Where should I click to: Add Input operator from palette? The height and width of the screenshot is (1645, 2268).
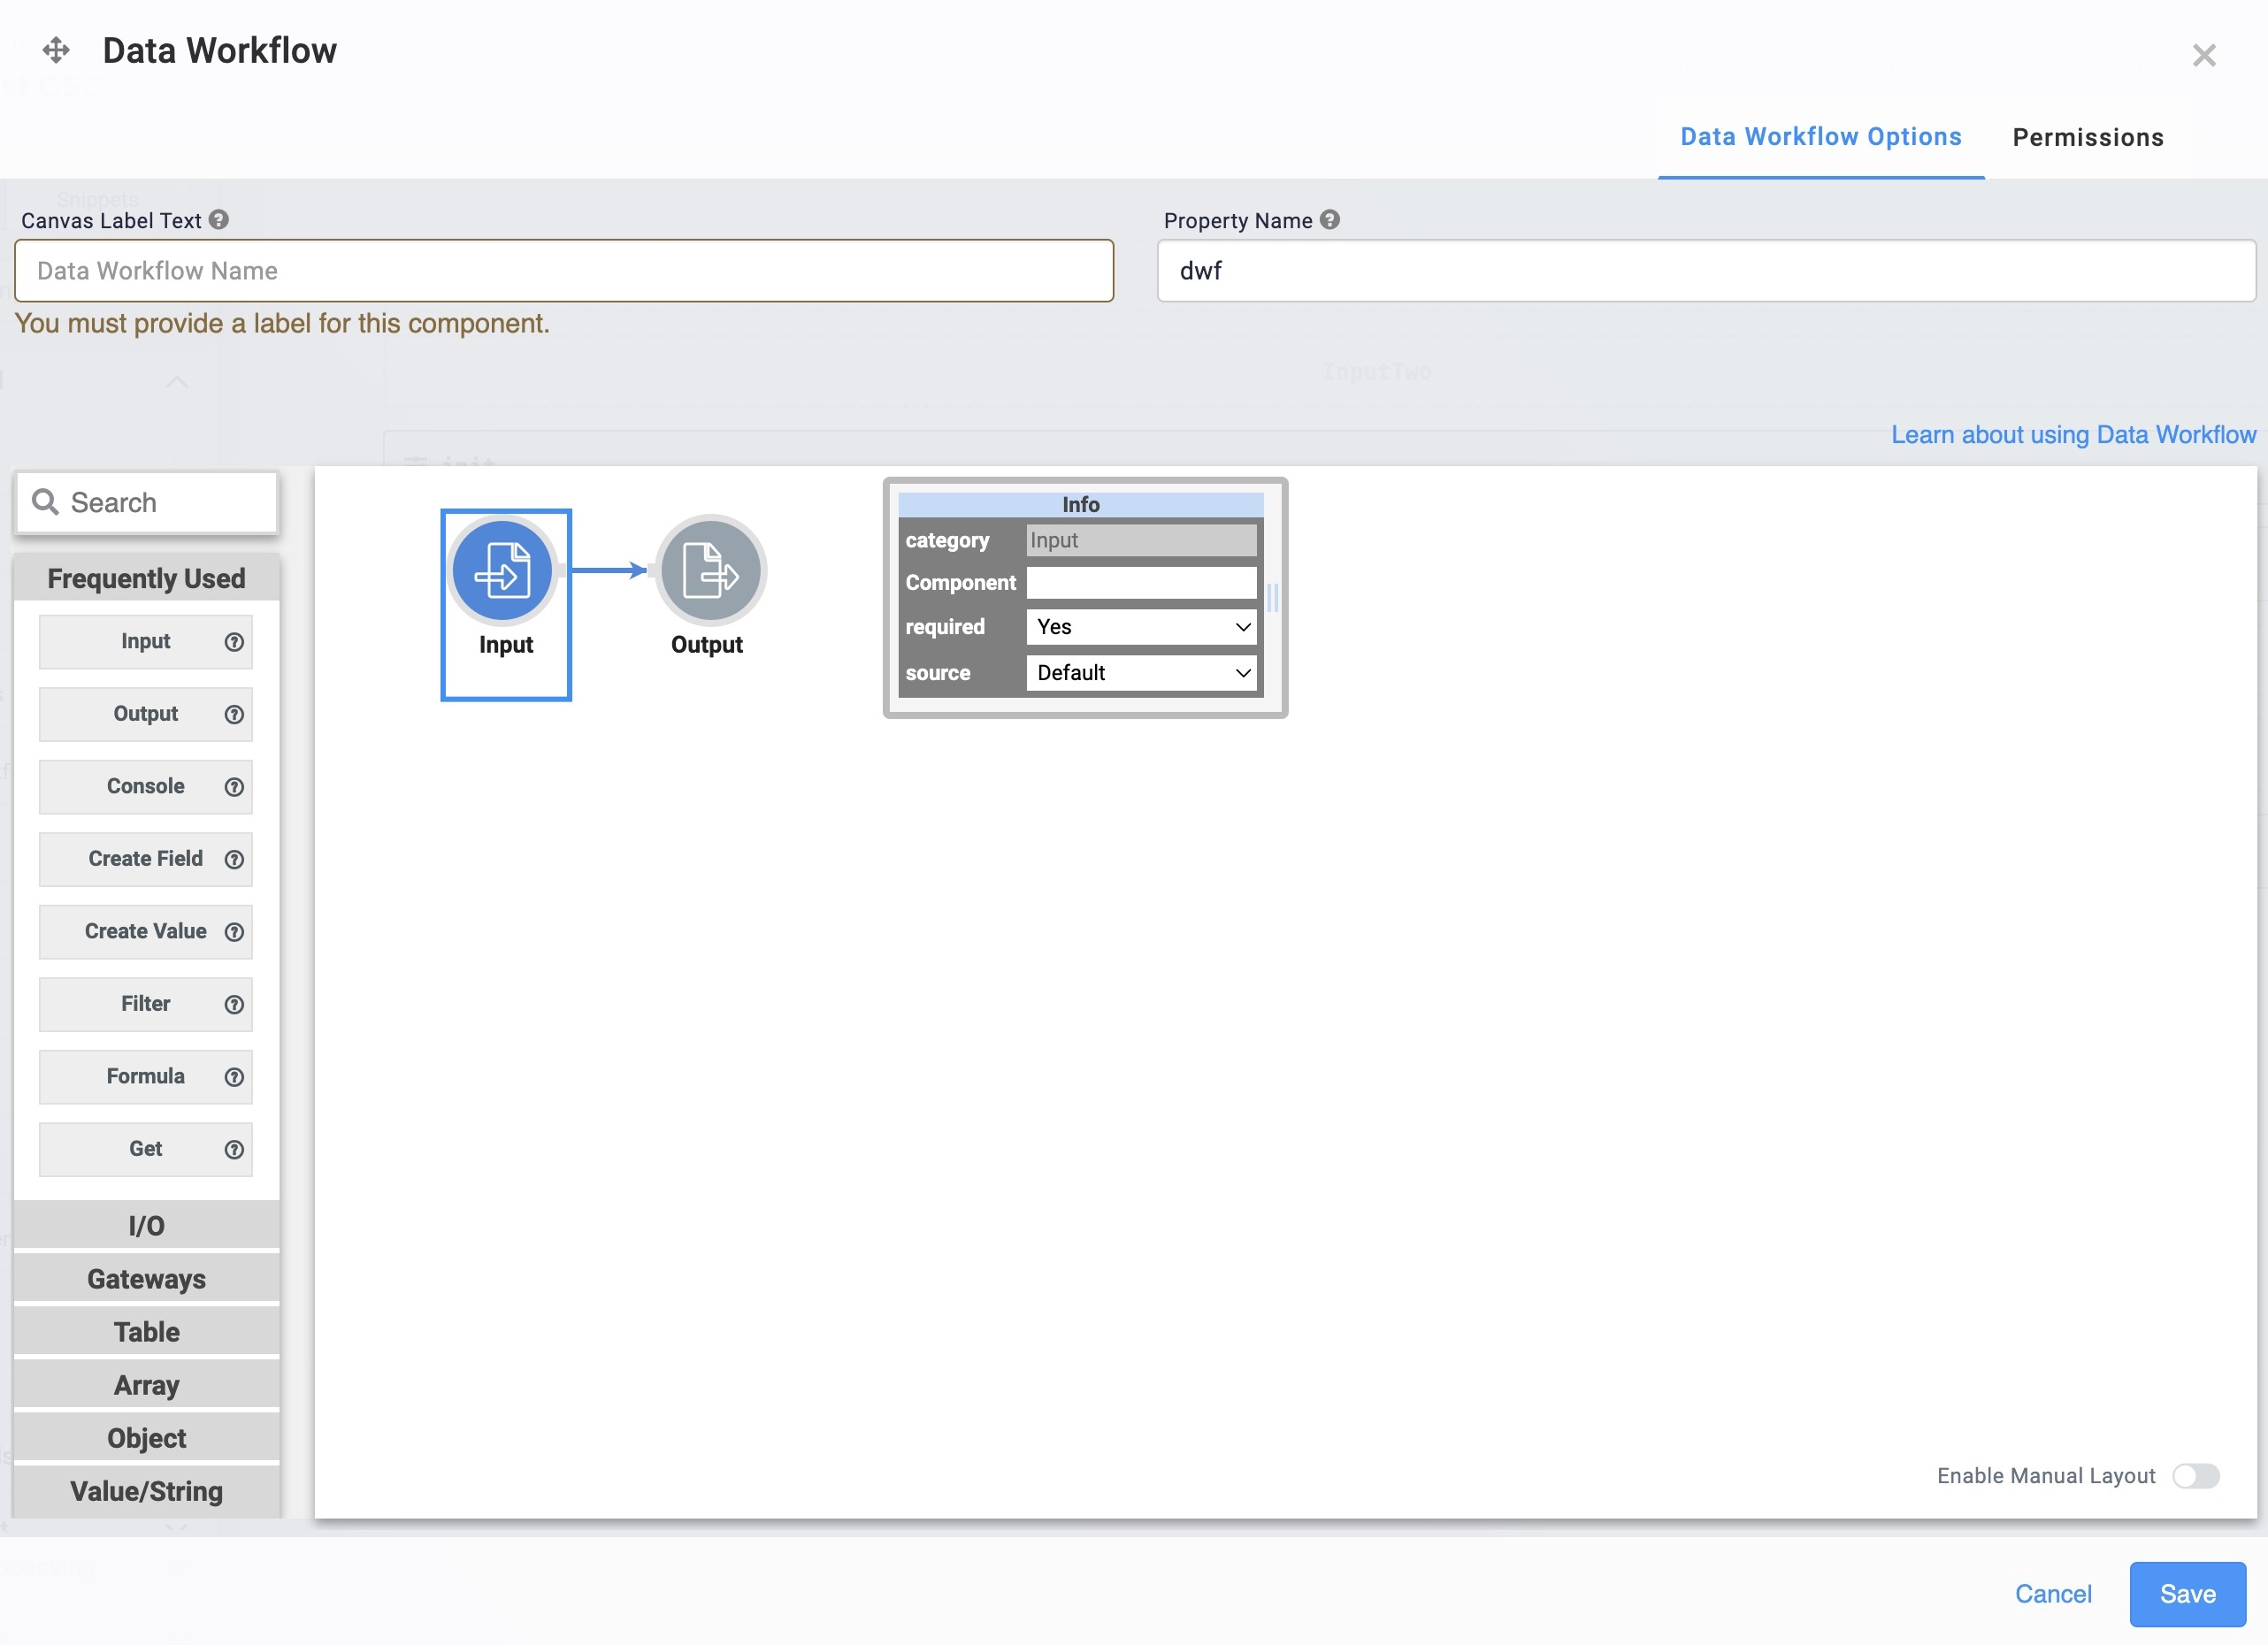[146, 642]
